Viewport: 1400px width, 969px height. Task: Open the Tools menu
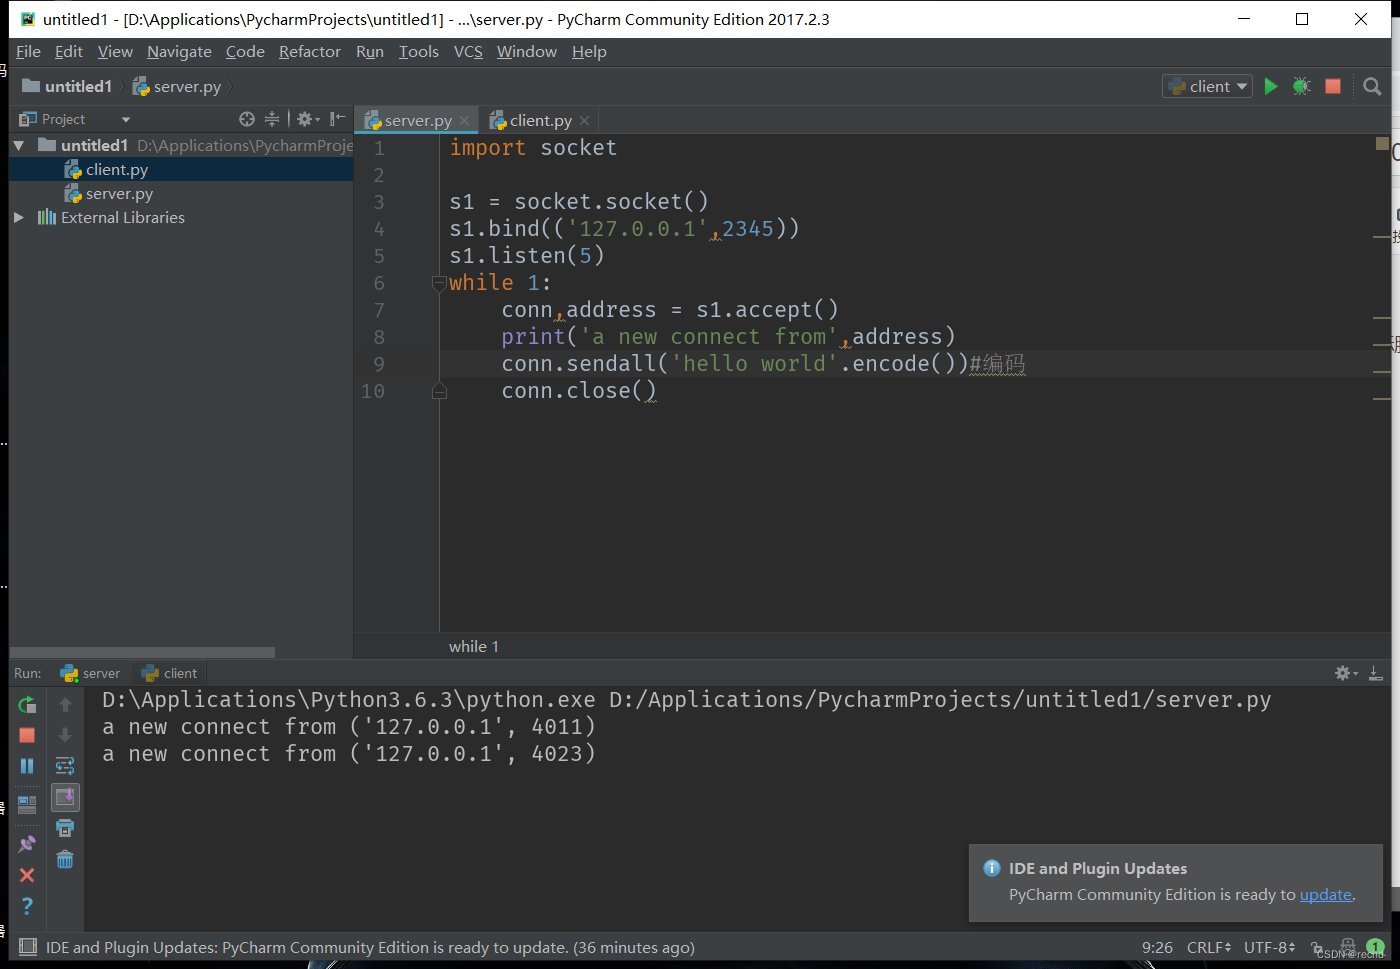[x=418, y=52]
